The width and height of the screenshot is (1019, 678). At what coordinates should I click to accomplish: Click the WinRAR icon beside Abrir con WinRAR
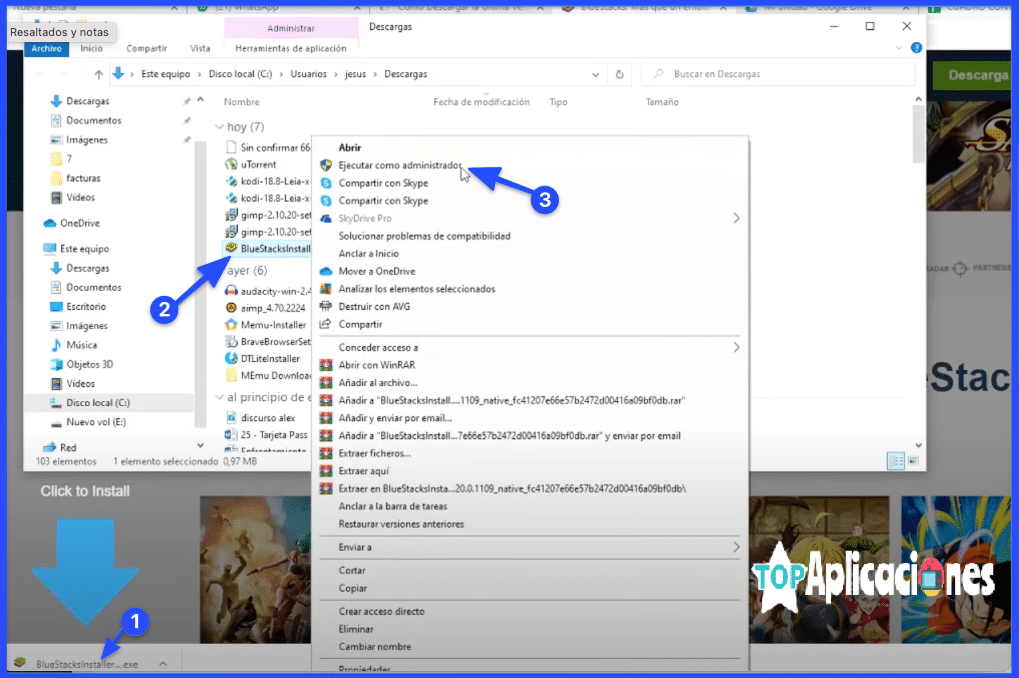(x=324, y=364)
